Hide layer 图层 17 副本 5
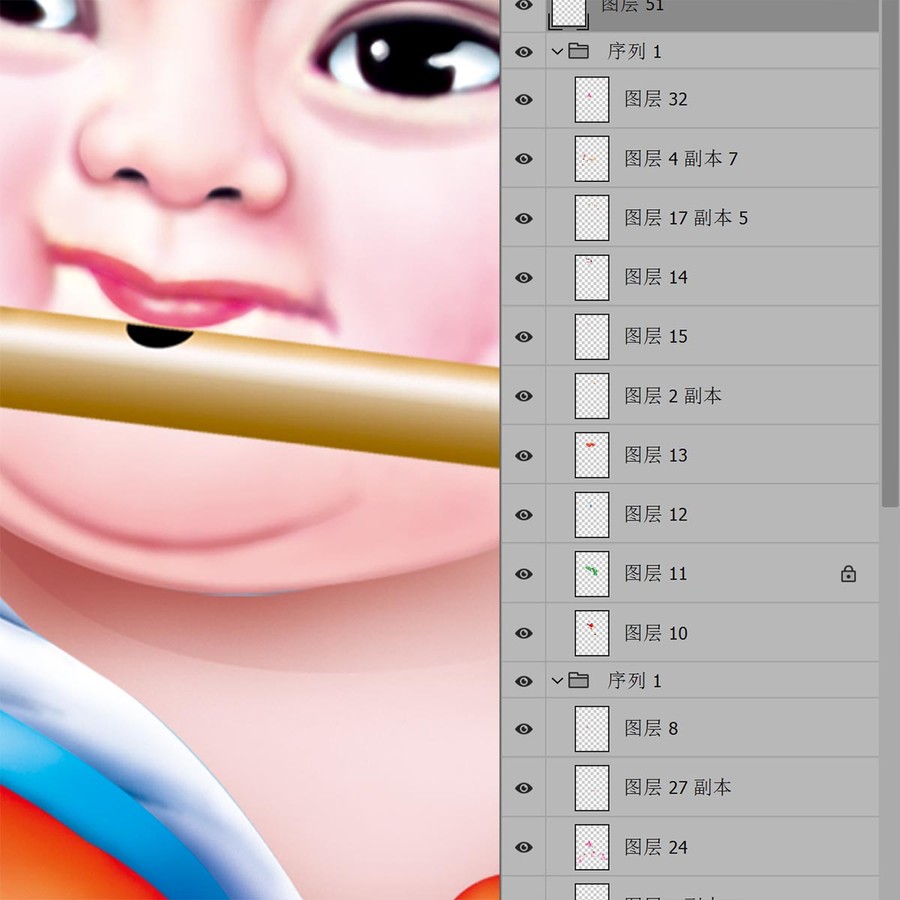The image size is (900, 900). [x=523, y=218]
